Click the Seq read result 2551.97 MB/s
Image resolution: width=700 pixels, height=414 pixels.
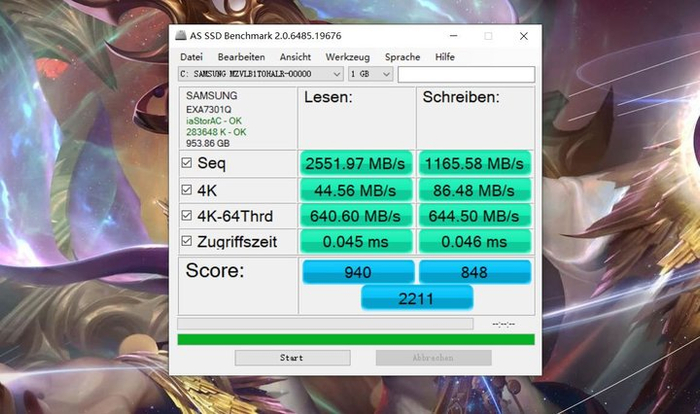tap(355, 163)
